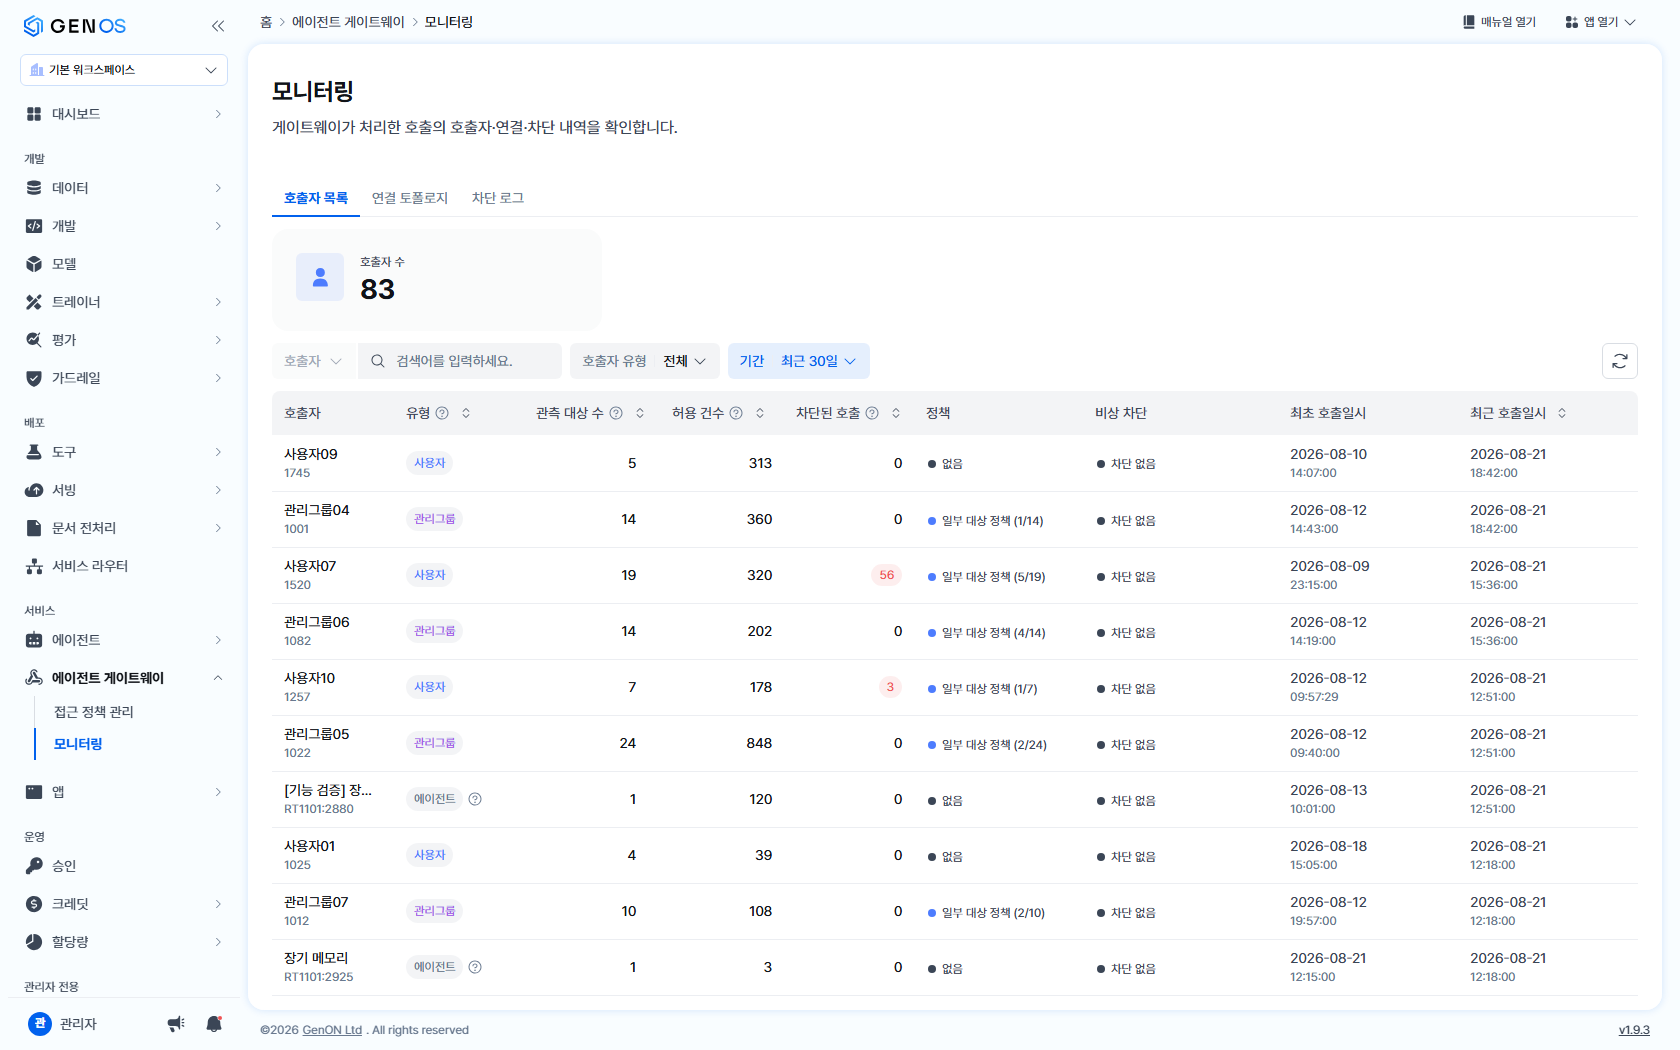Switch to the 연결 토폴로지 tab
Viewport: 1680px width, 1050px height.
[x=410, y=198]
